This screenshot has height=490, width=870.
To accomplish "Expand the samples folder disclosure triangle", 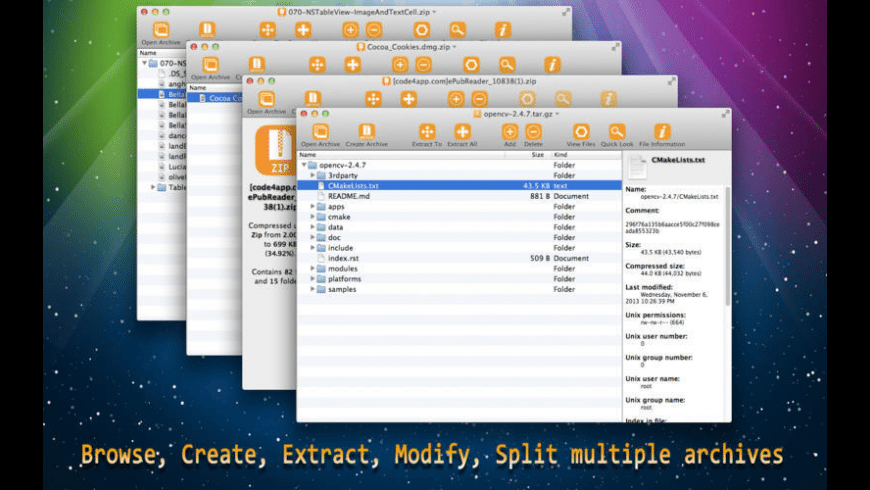I will tap(312, 290).
